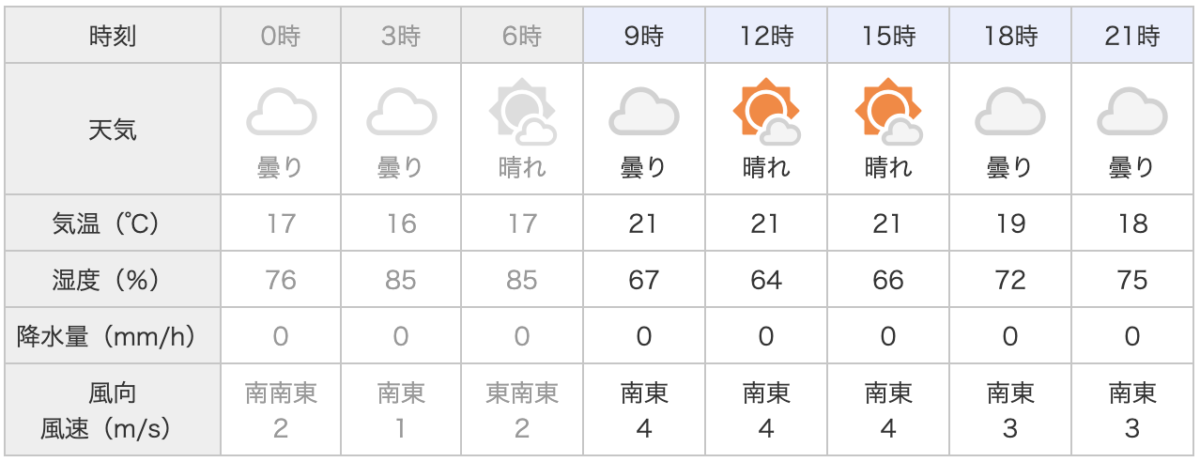
Task: Click the cloudy icon for 3時
Action: pos(401,112)
